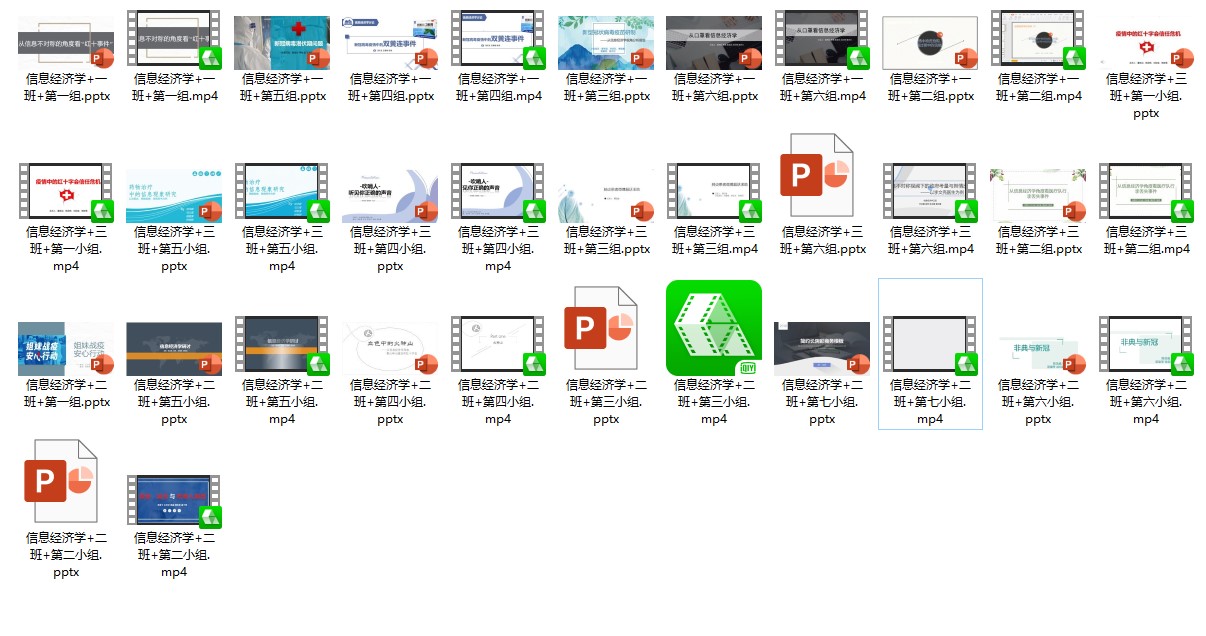The width and height of the screenshot is (1206, 636).
Task: Click the 二班+第五小组.mp4 video file
Action: click(x=282, y=347)
